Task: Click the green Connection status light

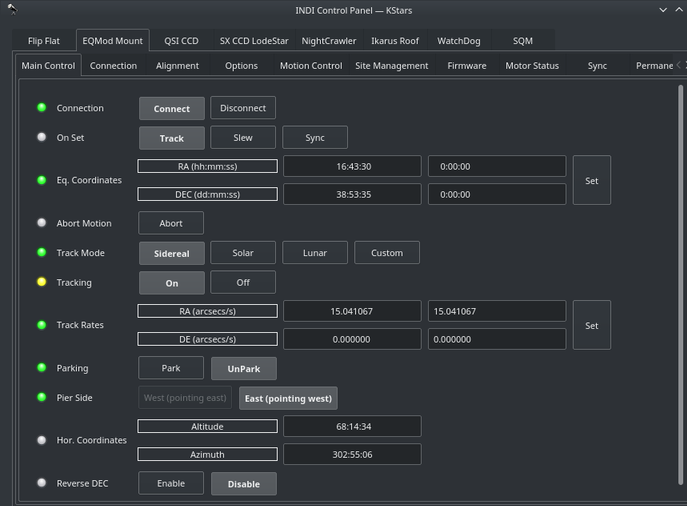Action: click(x=41, y=108)
